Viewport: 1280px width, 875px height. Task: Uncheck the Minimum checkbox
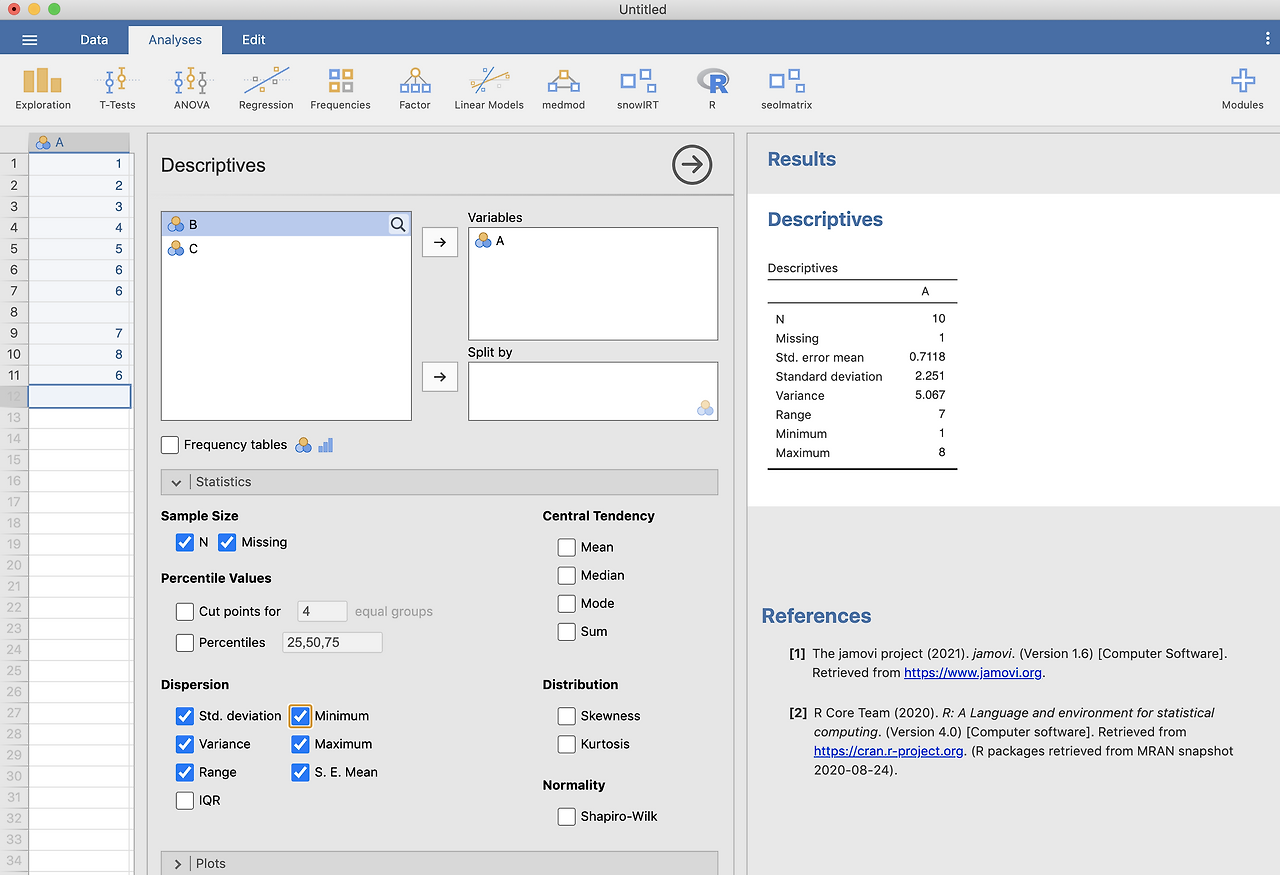pyautogui.click(x=300, y=716)
